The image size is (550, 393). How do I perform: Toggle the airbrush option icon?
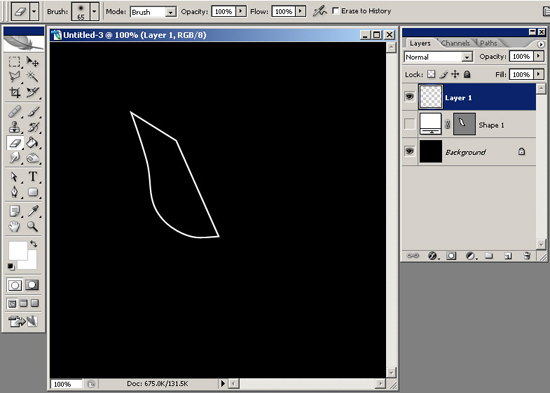coord(320,12)
